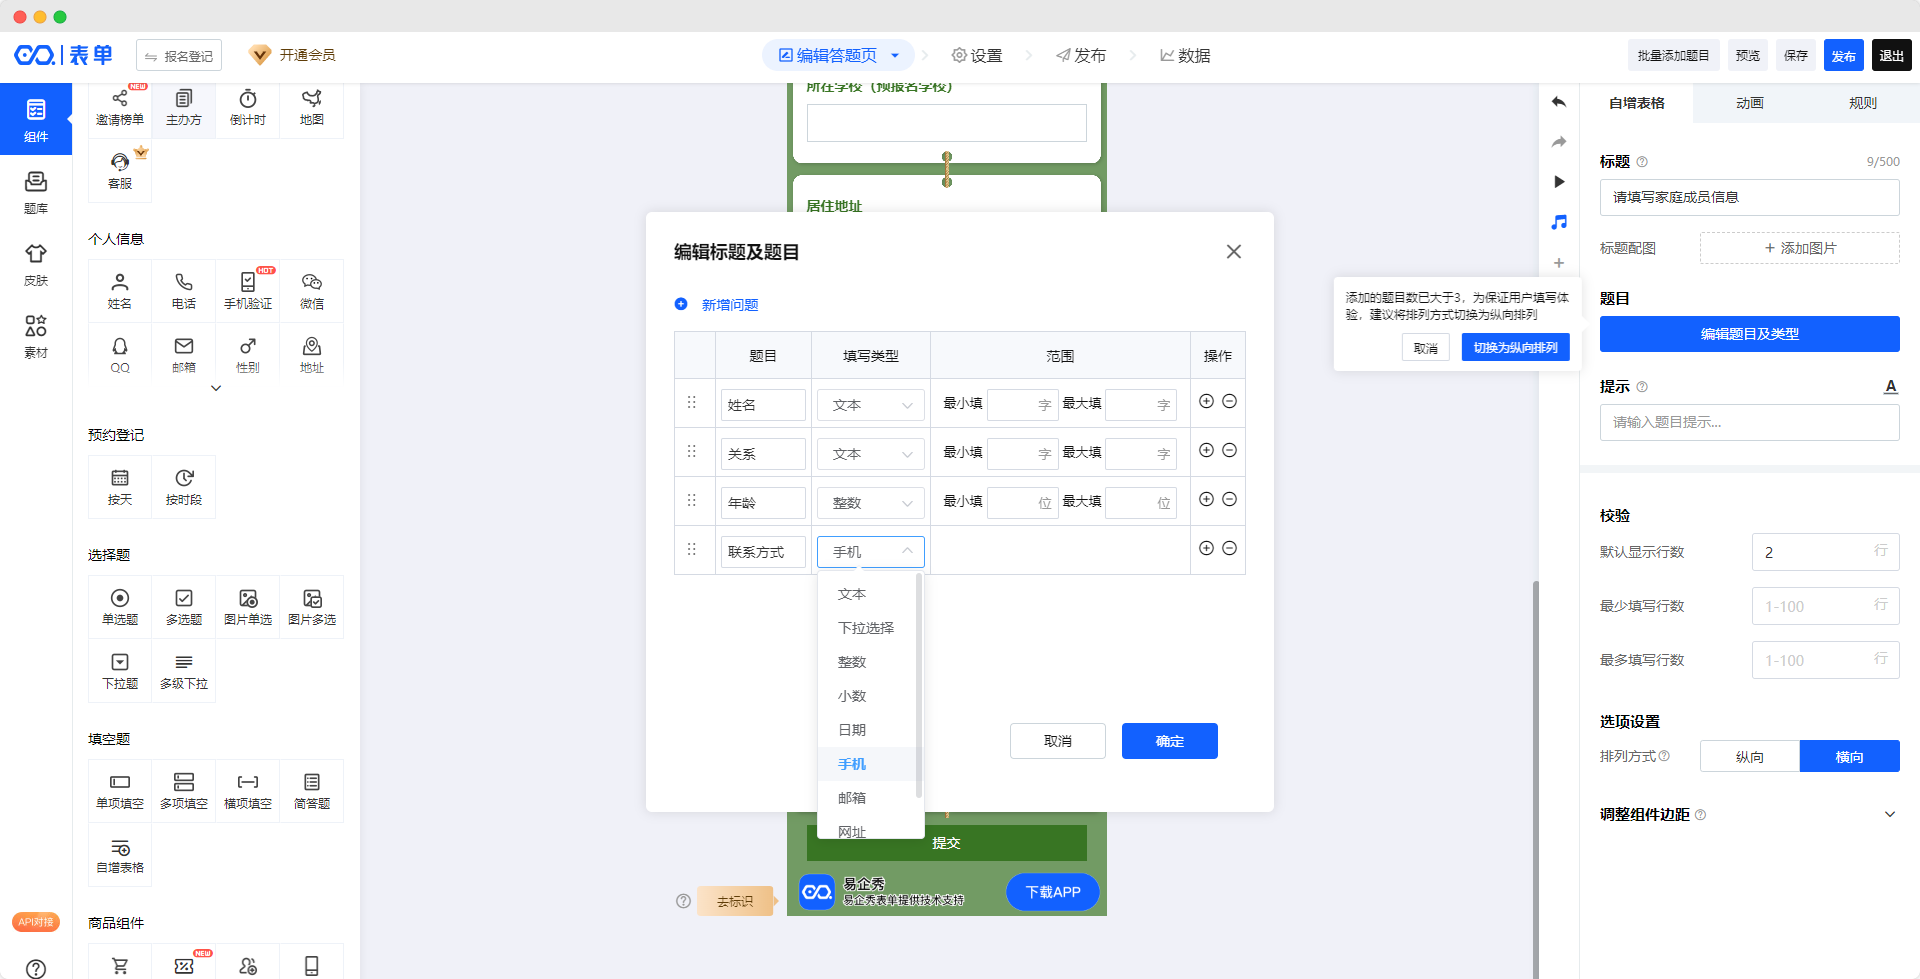1920x979 pixels.
Task: Add the 手机验证 component
Action: pyautogui.click(x=248, y=290)
